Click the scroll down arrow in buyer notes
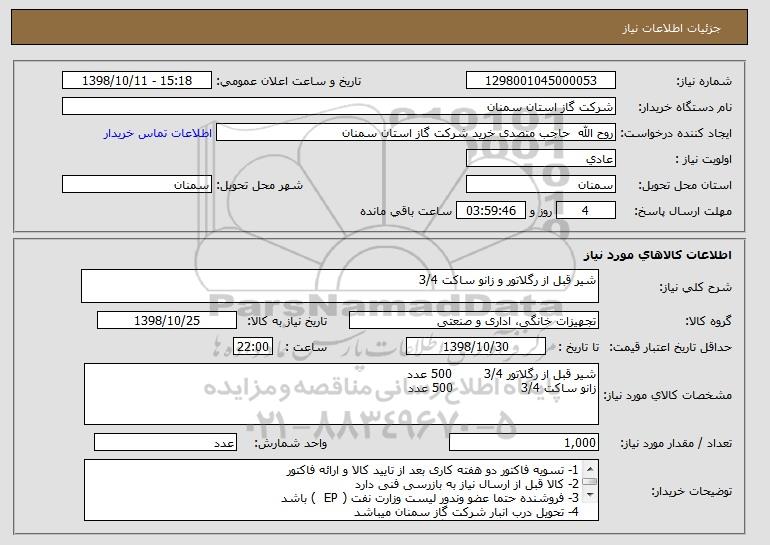Viewport: 770px width, 545px height. [590, 495]
